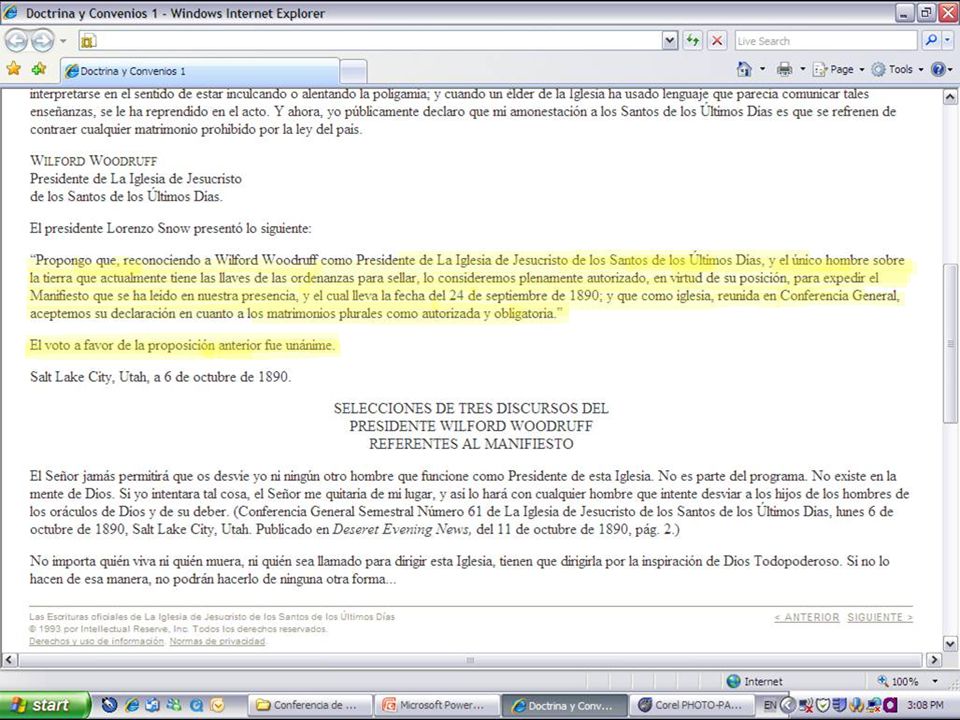This screenshot has height=720, width=960.
Task: Open Normas de privacidad link
Action: coord(217,641)
